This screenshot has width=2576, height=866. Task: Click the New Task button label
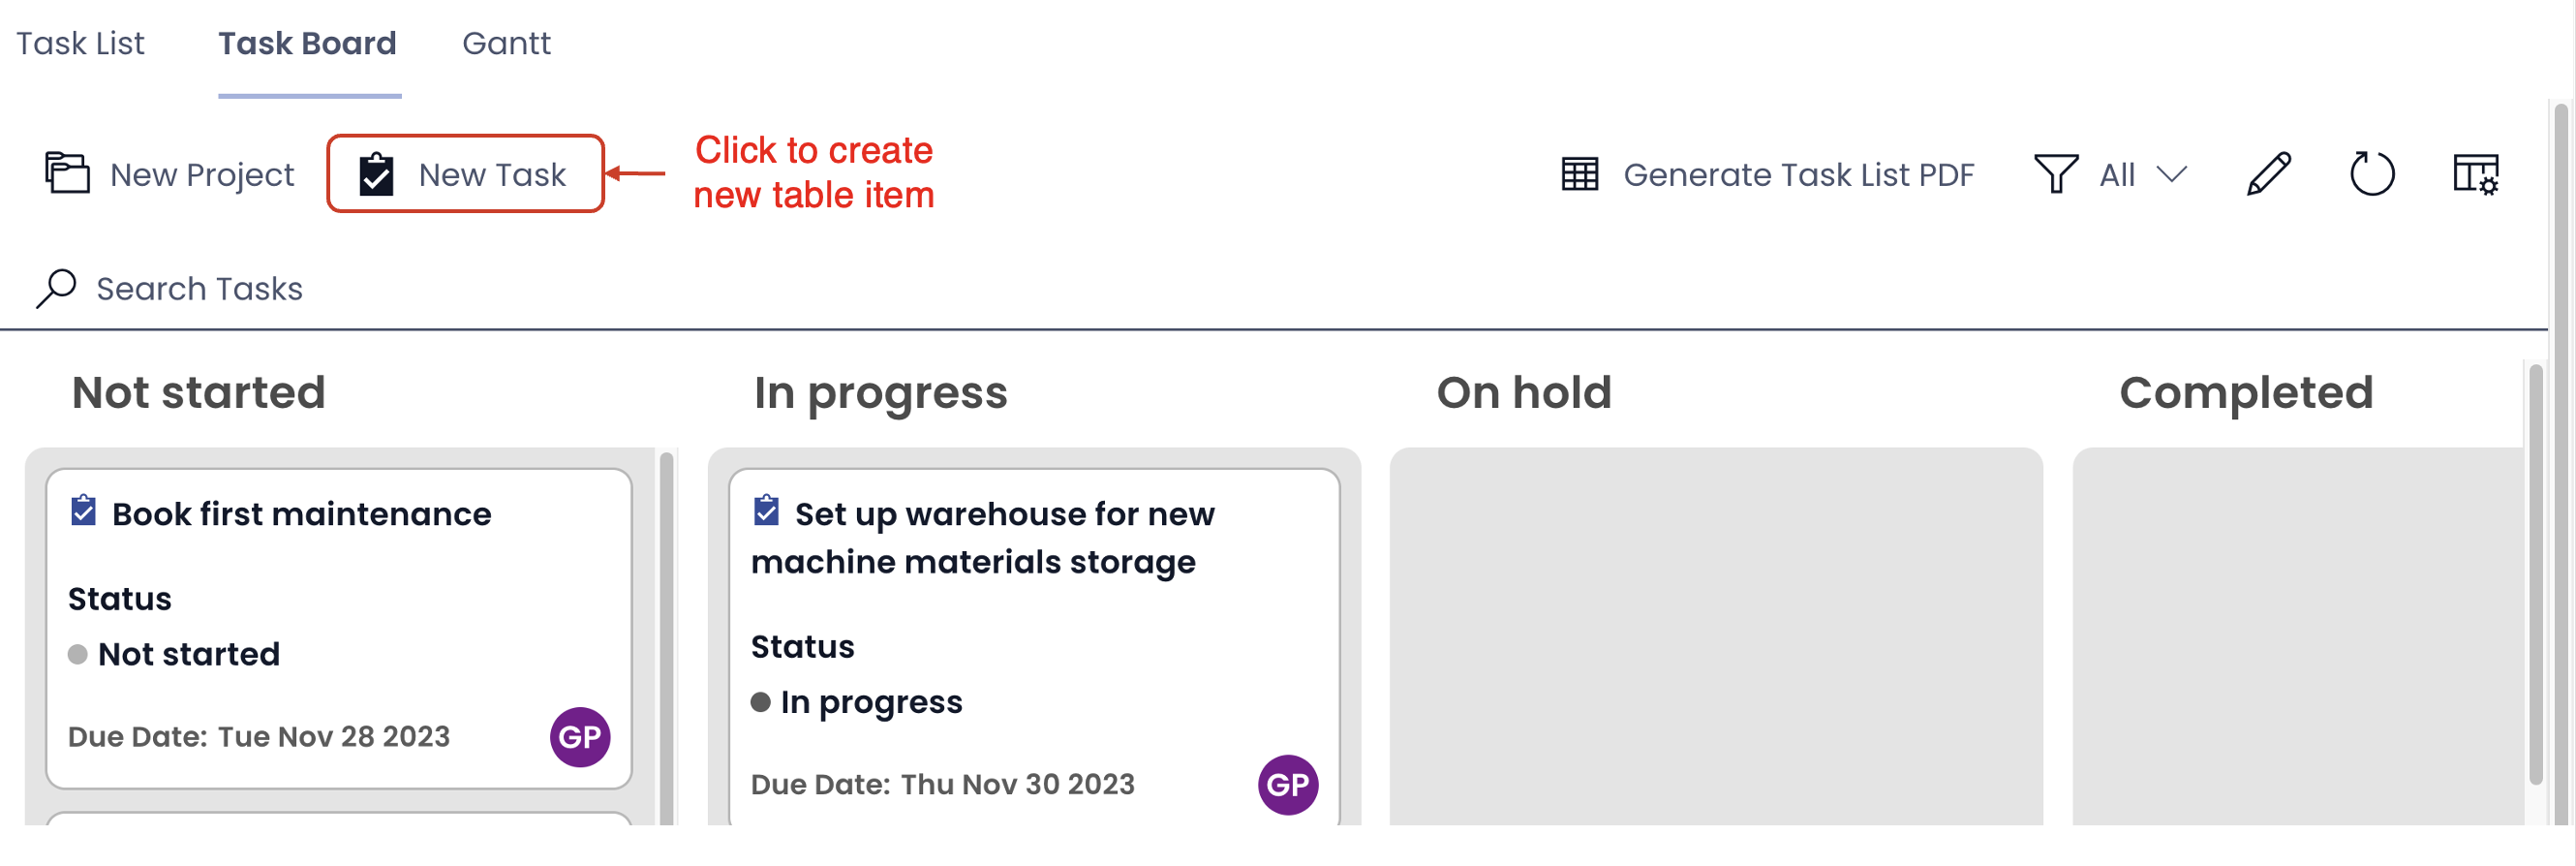(492, 175)
